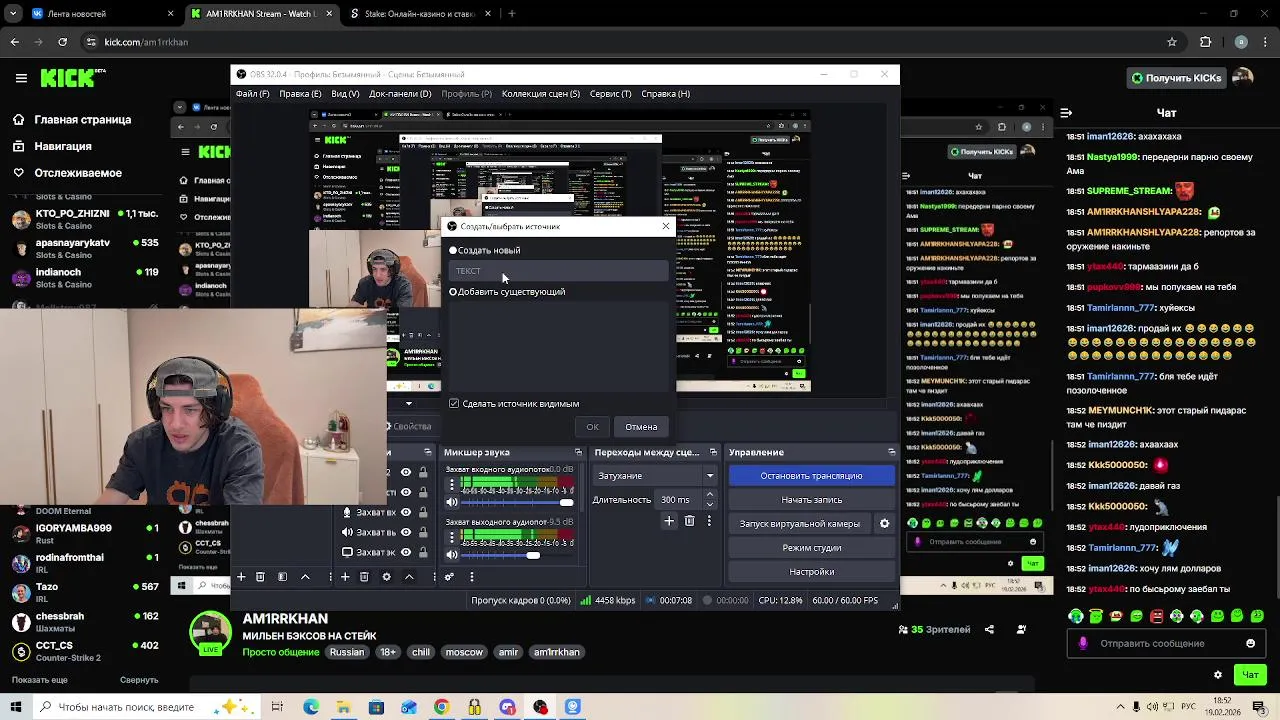The width and height of the screenshot is (1280, 720).
Task: Open mixer toolbar three-dot menu
Action: [471, 577]
